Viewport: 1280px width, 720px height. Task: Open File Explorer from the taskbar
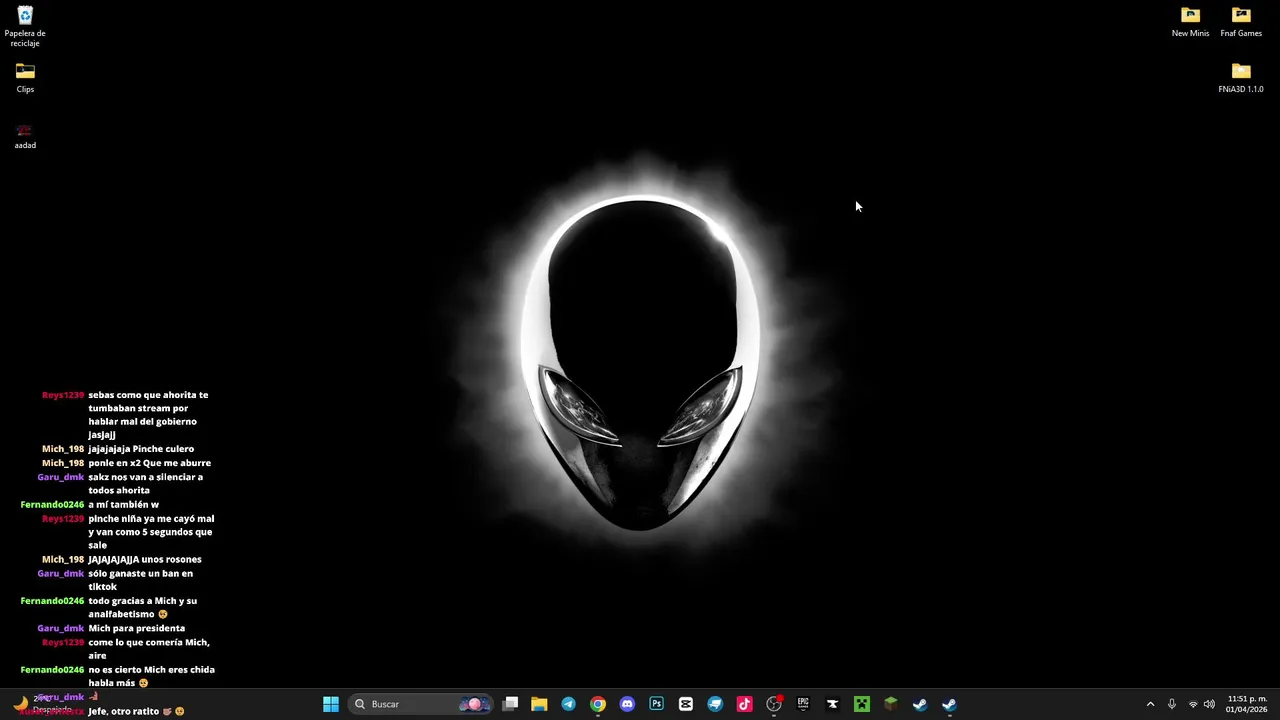click(x=539, y=704)
